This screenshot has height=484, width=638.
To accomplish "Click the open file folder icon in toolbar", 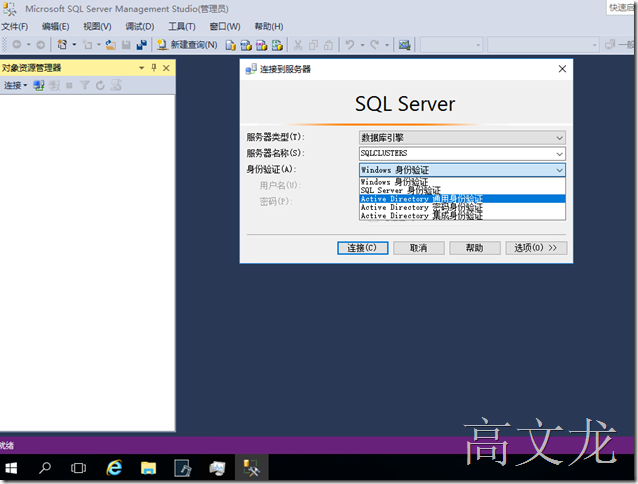I will pyautogui.click(x=111, y=45).
